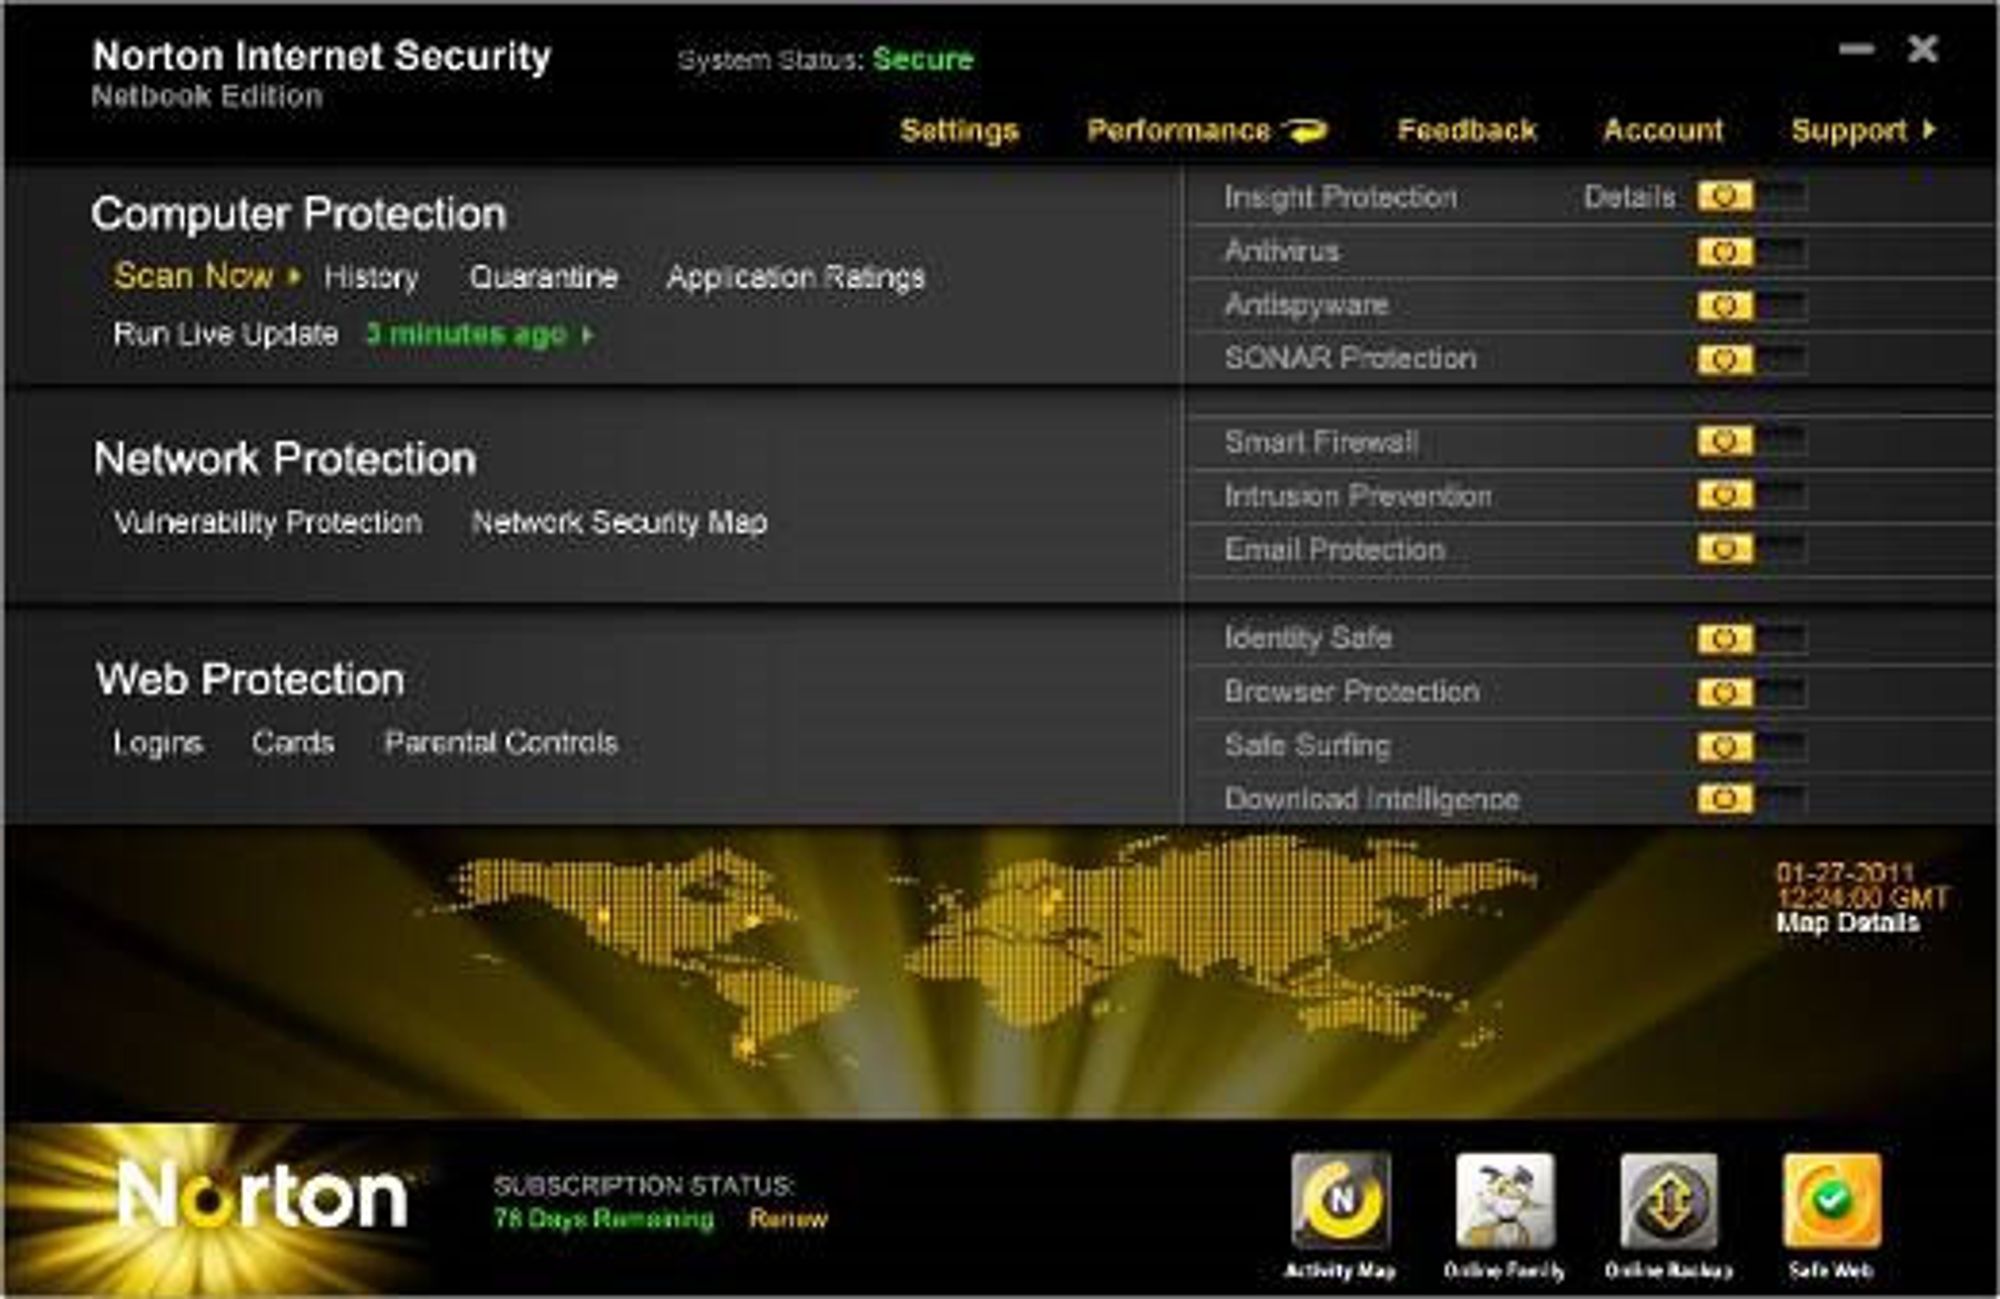Disable the Browser Protection switch
Image resolution: width=2000 pixels, height=1299 pixels.
1752,692
